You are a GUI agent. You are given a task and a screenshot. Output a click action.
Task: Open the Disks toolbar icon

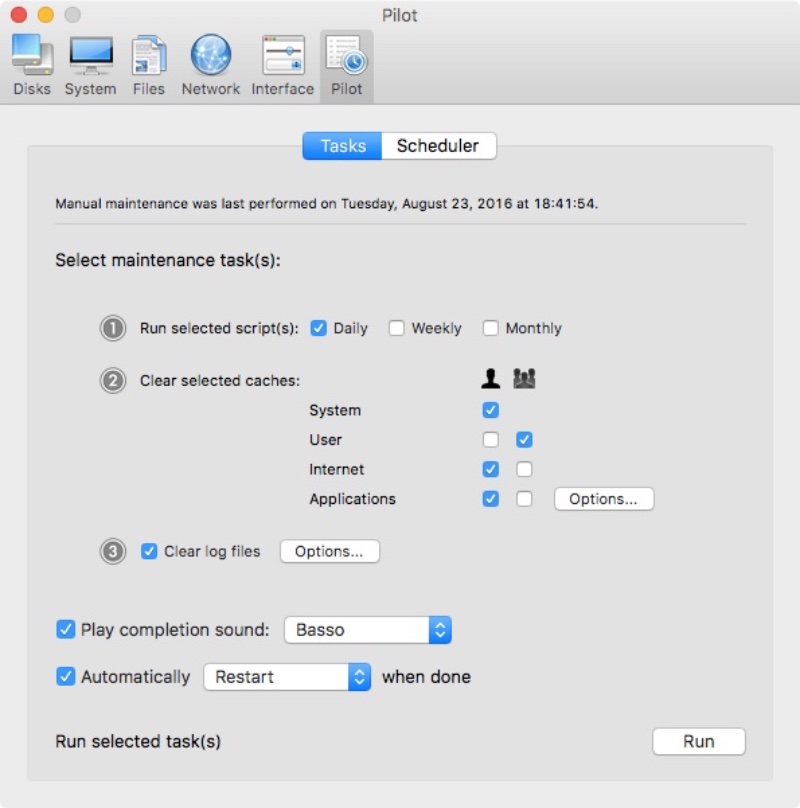tap(33, 64)
